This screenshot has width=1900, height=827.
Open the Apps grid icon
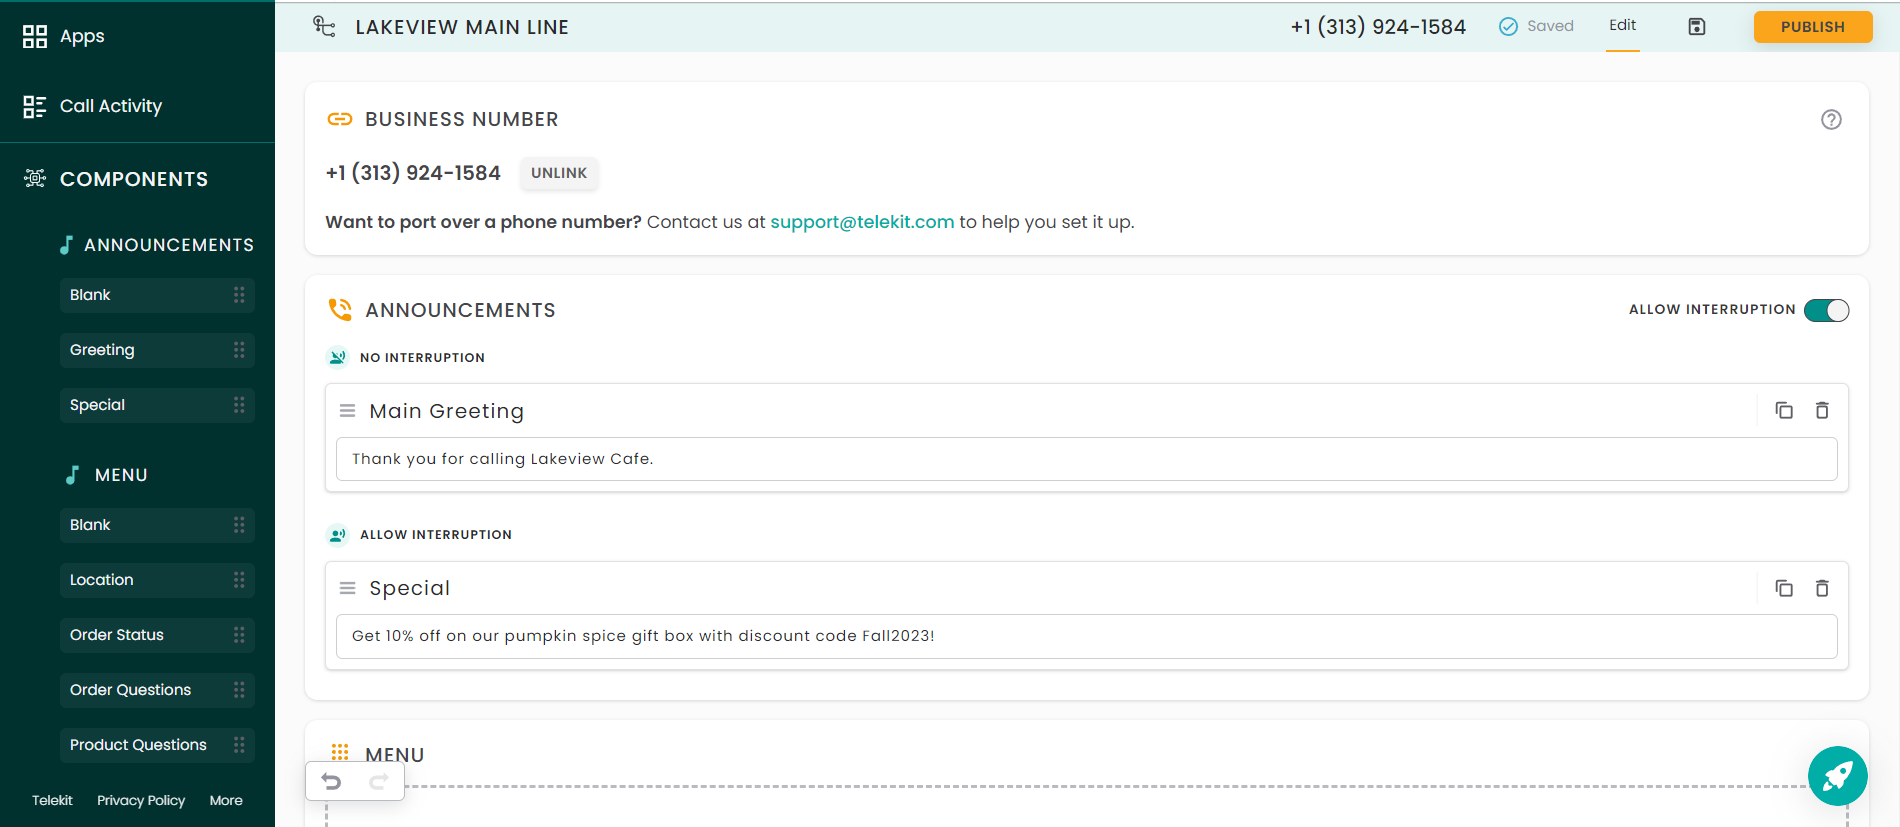click(x=35, y=37)
